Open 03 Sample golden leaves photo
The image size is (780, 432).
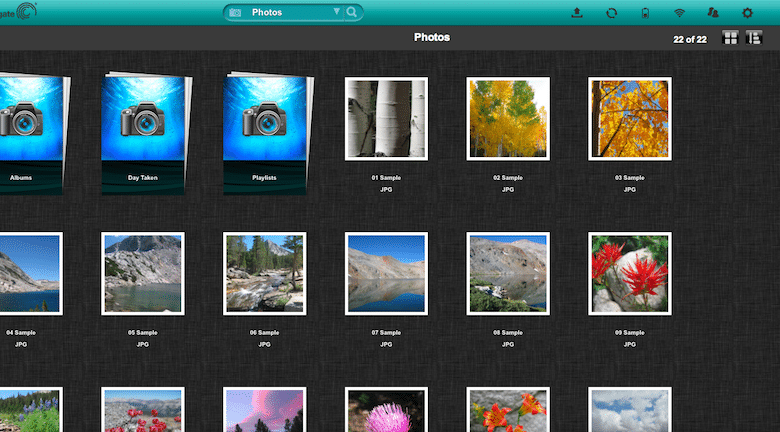[630, 118]
